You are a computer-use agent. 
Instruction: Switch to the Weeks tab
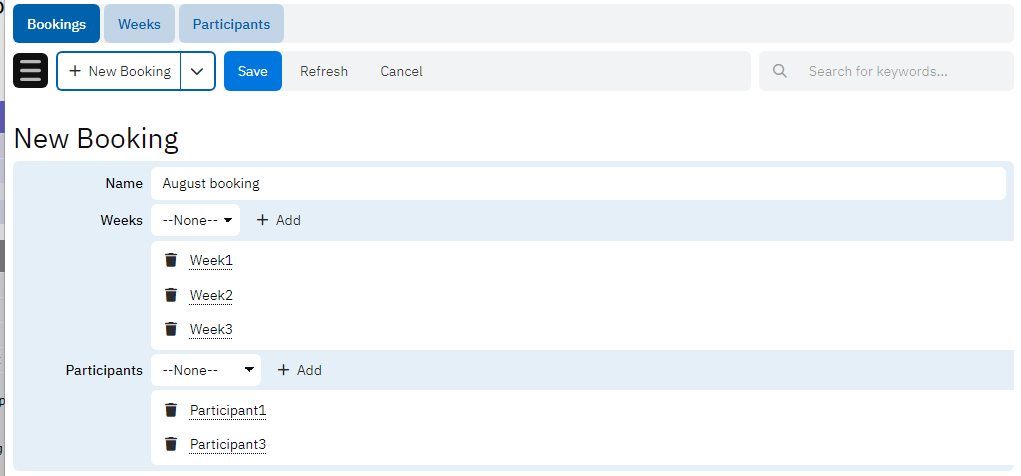pos(139,24)
